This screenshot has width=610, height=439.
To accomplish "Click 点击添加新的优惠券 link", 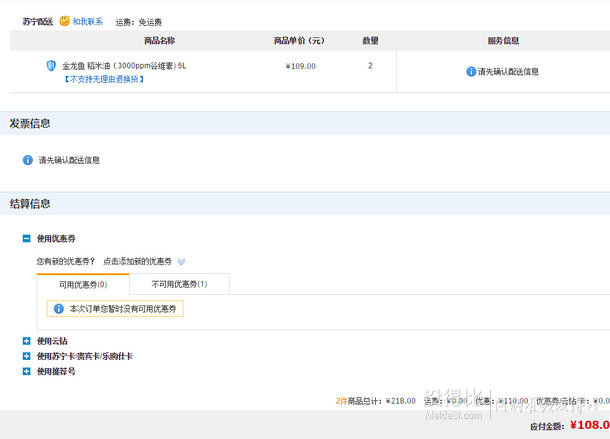I will [137, 262].
